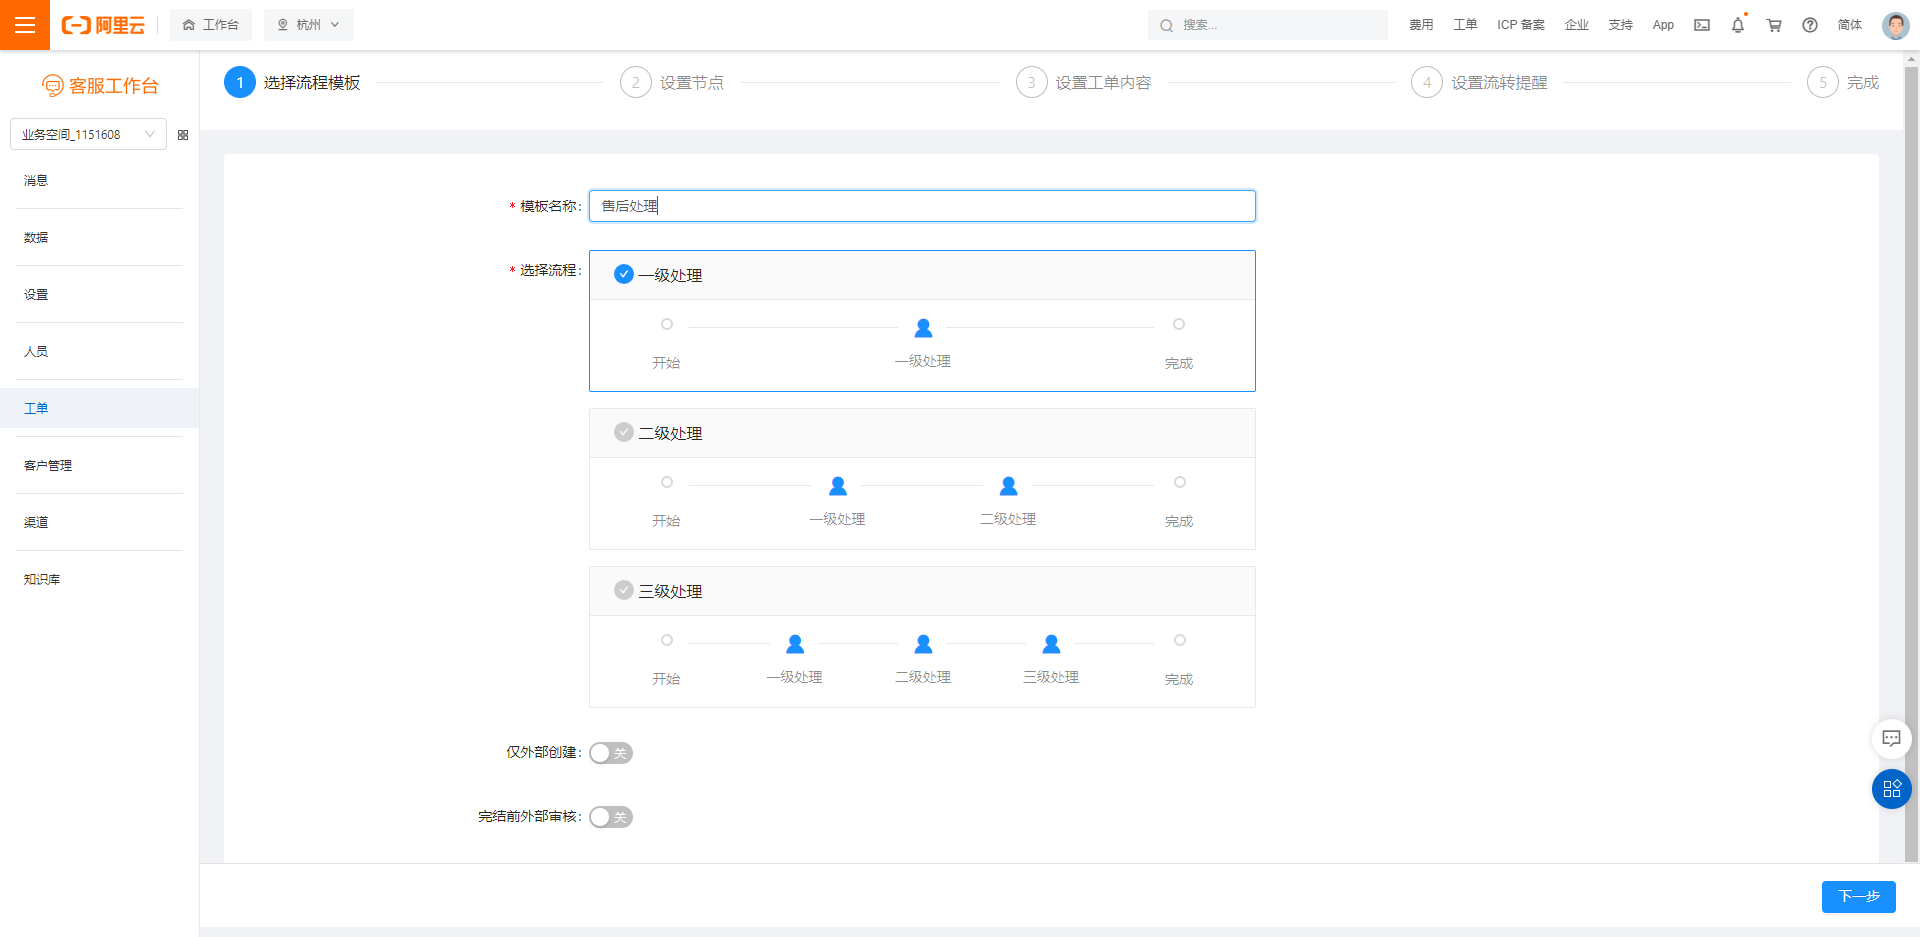1920x937 pixels.
Task: Click step 4 circle 设置流转提醒
Action: (1427, 82)
